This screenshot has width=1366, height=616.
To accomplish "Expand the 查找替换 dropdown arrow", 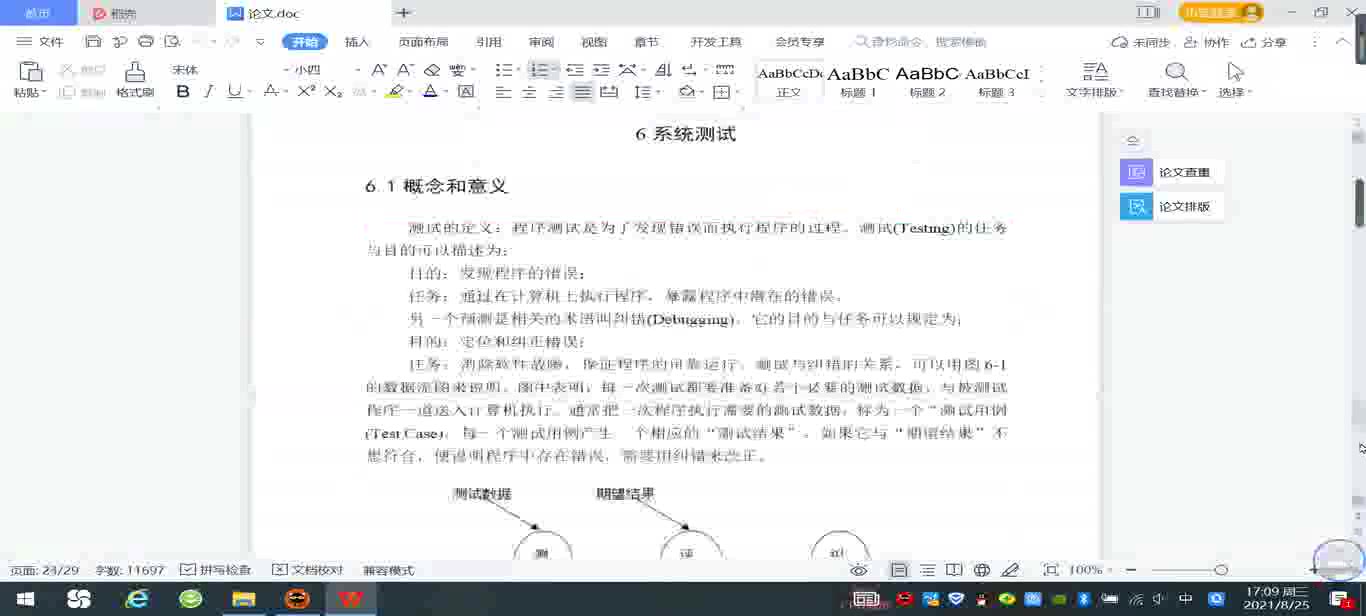I will click(1204, 92).
